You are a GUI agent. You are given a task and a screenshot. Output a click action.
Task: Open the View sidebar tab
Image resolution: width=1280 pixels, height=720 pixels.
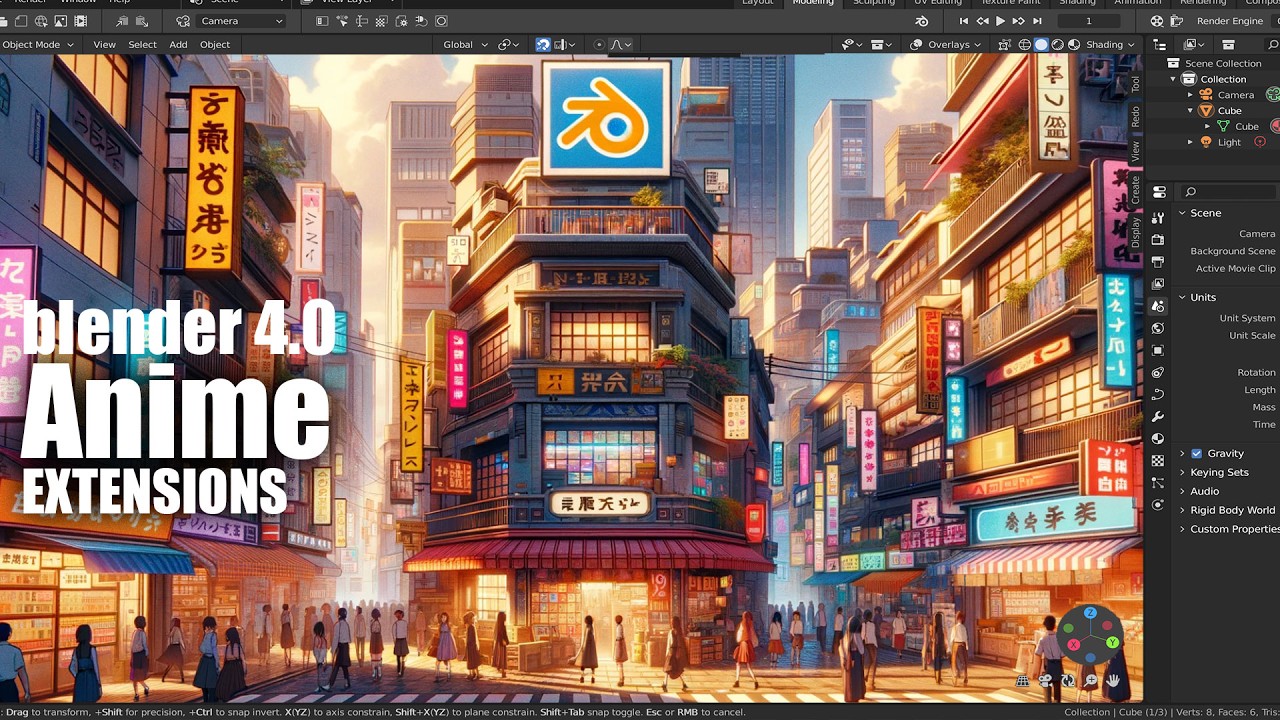pos(1135,150)
